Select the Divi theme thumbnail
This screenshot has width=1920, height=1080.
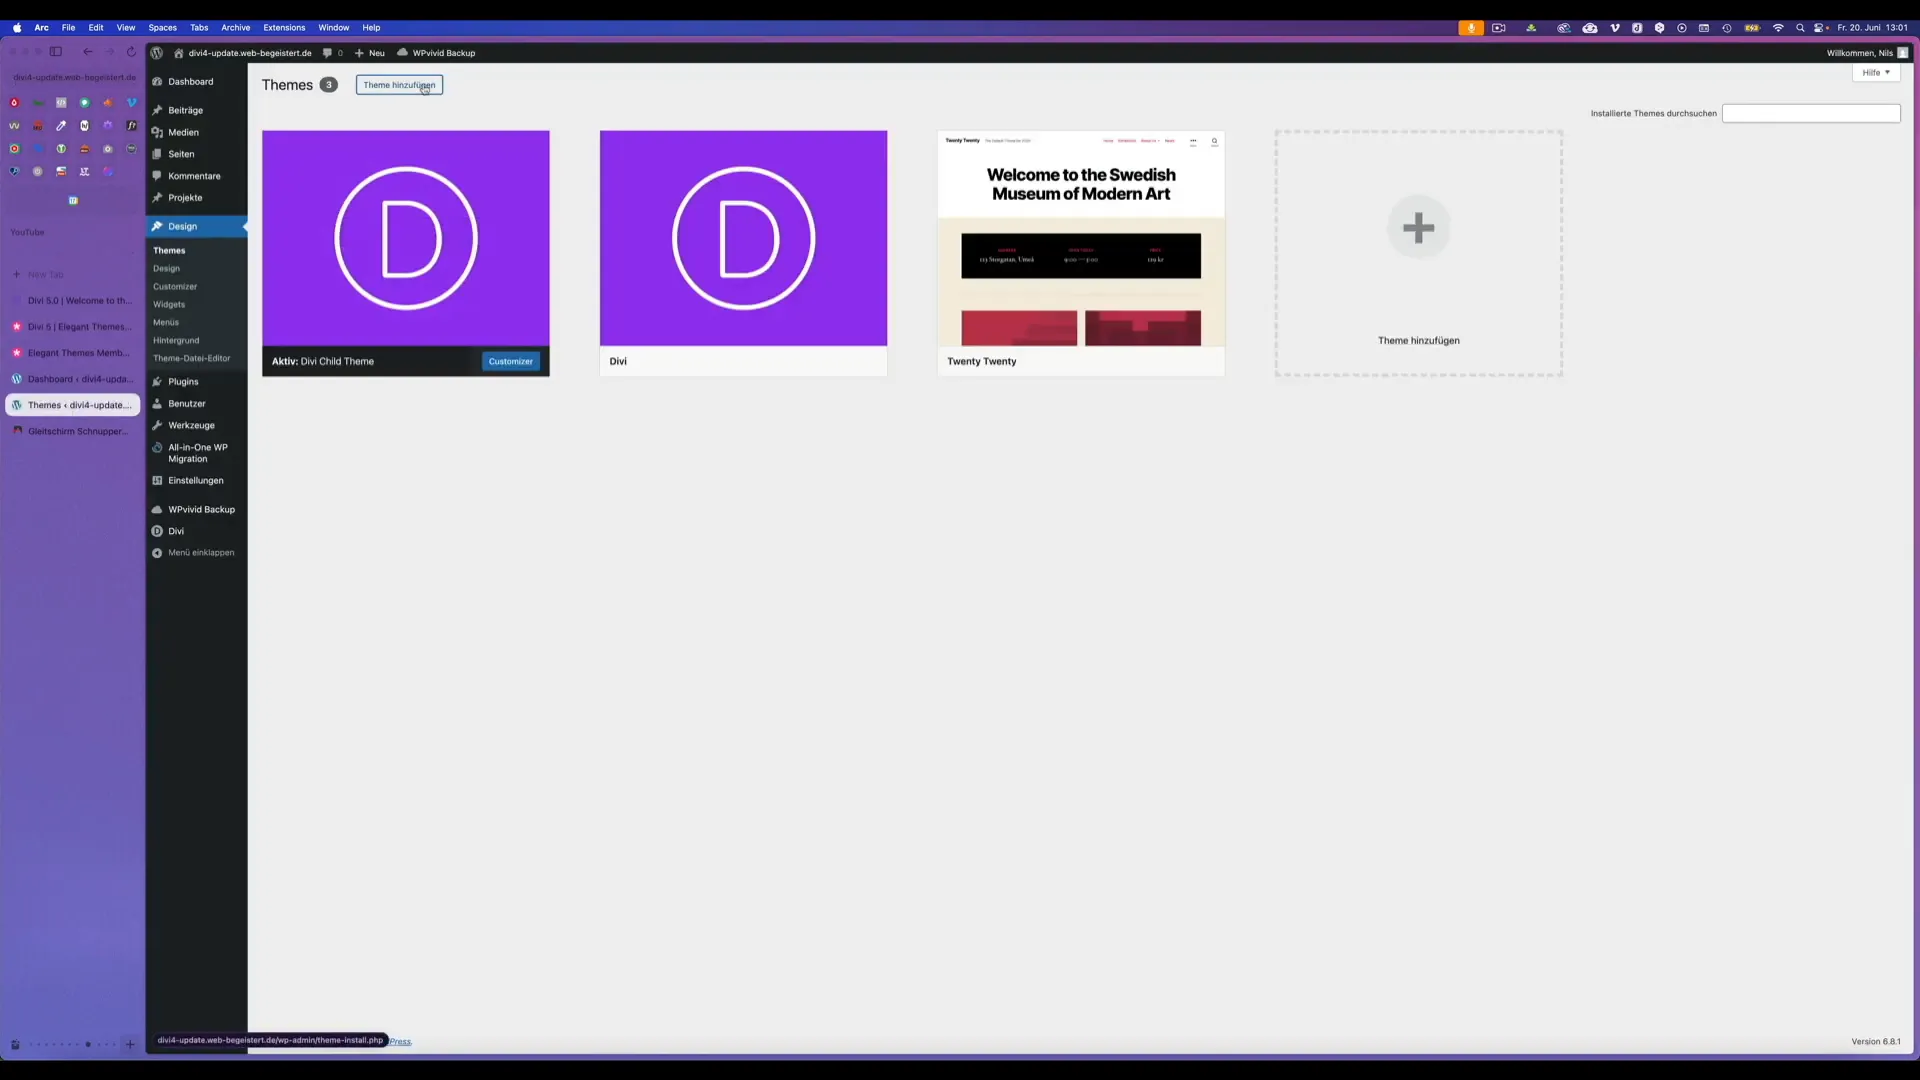743,238
